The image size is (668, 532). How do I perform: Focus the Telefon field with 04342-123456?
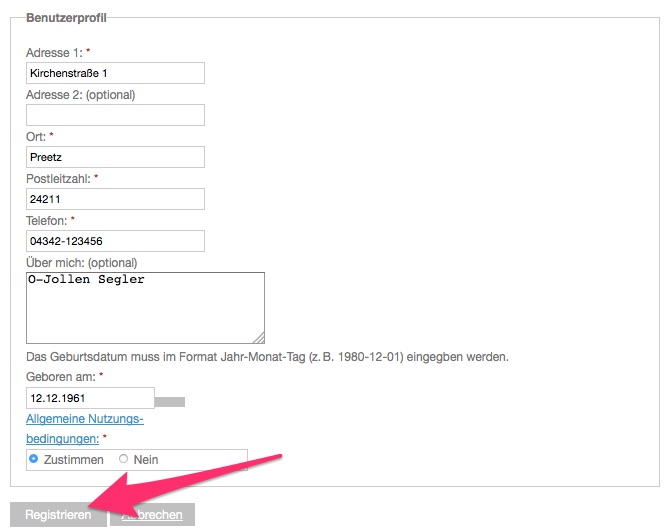[115, 241]
